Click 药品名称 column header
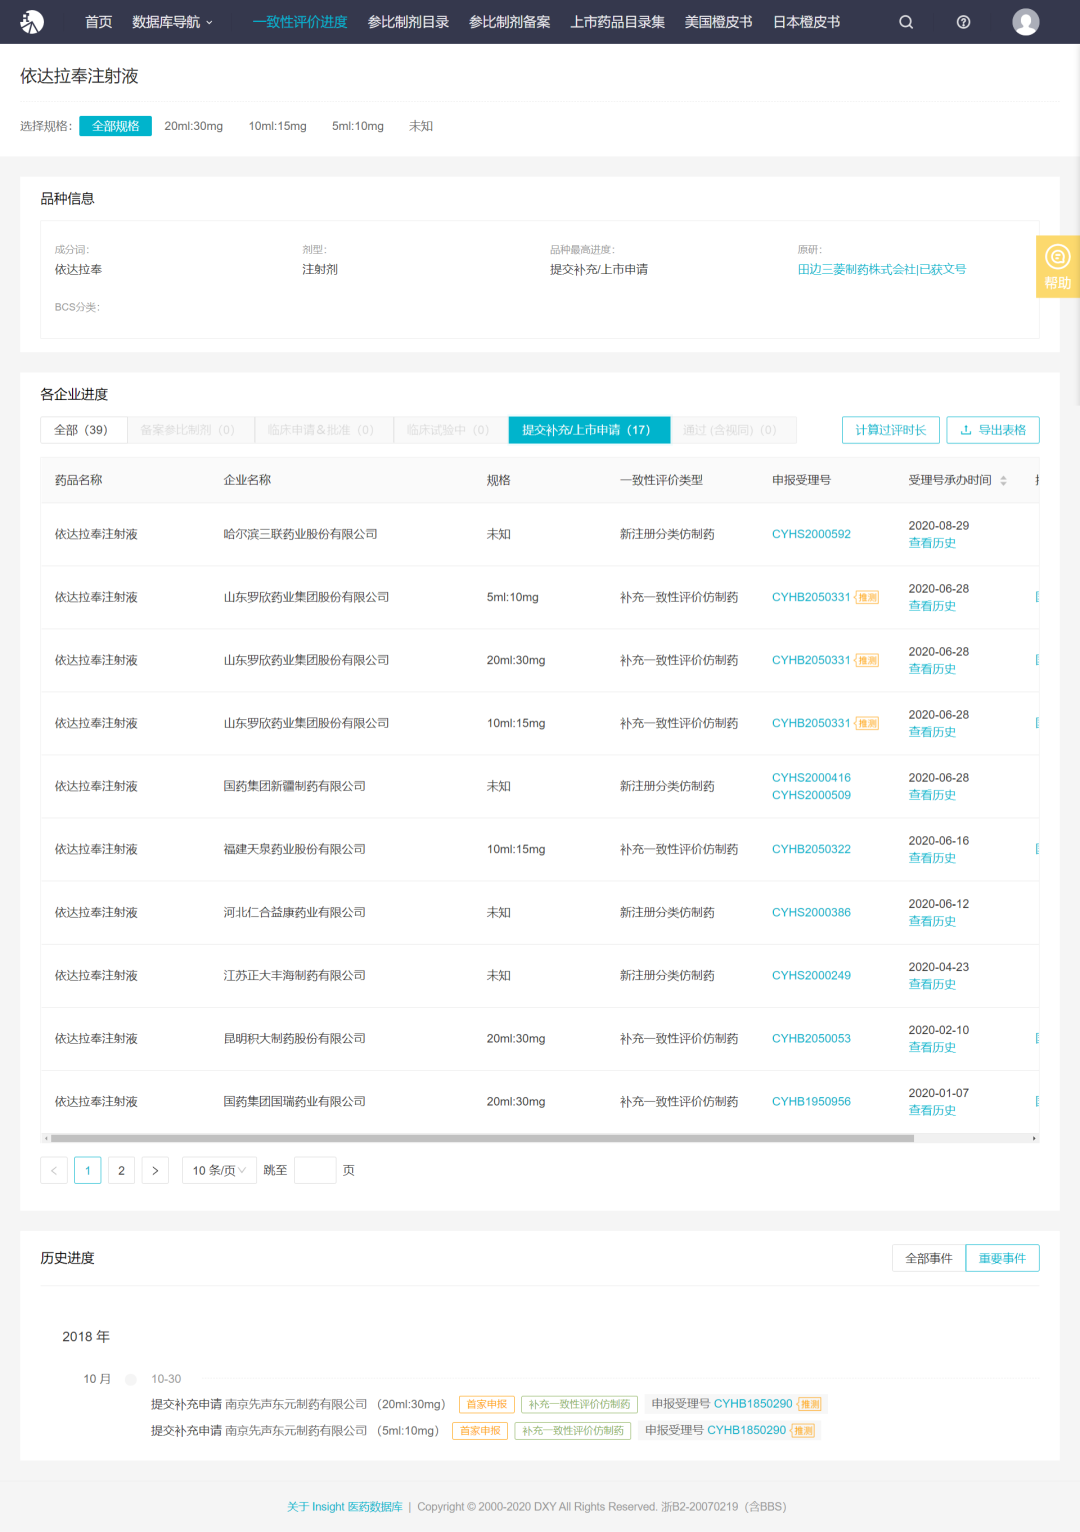This screenshot has height=1532, width=1080. (x=78, y=480)
